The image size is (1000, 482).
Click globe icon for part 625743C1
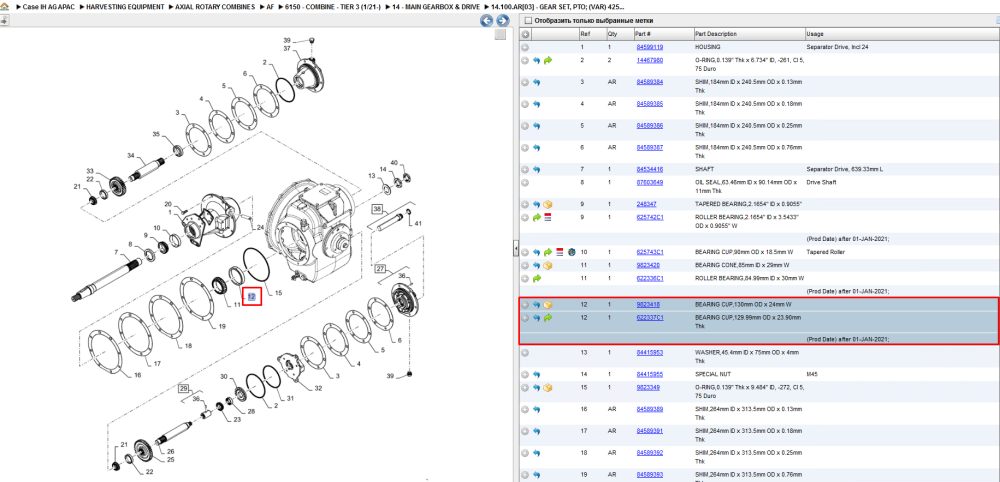point(571,252)
